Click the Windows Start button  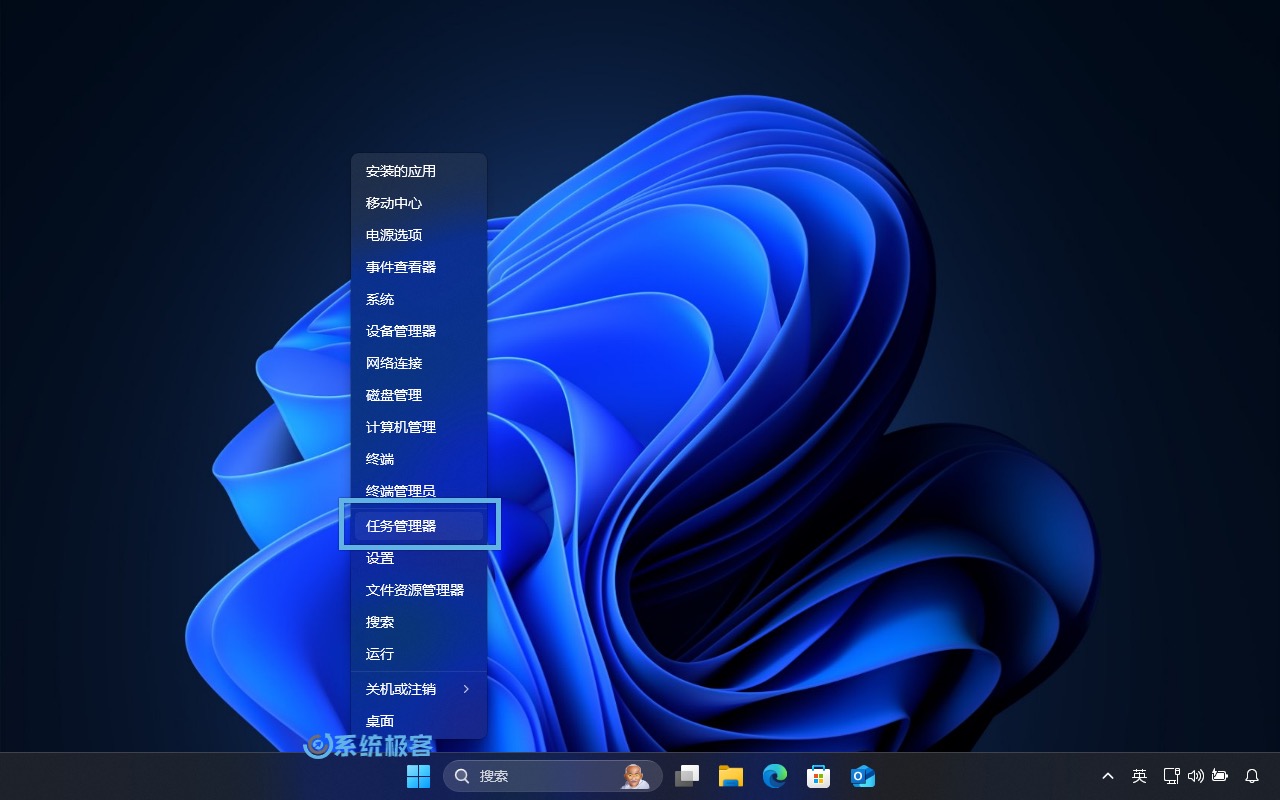(x=418, y=776)
